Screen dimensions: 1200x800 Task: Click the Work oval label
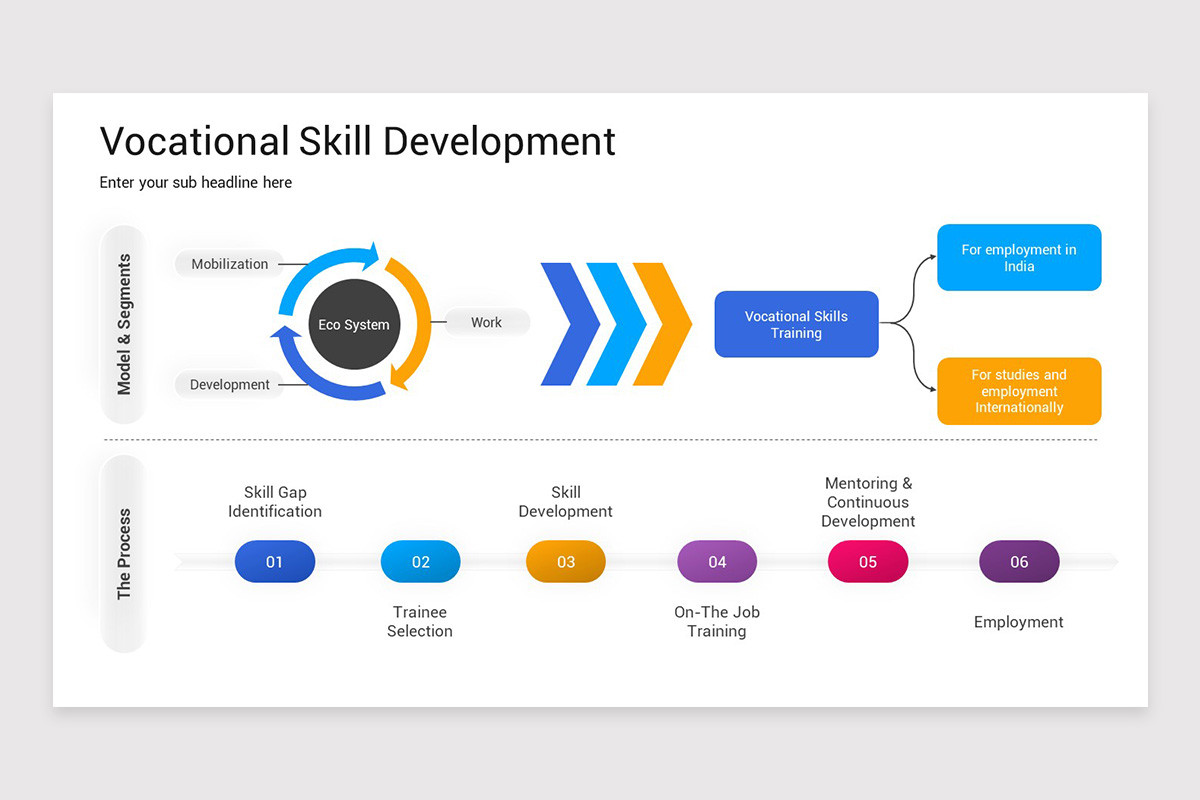coord(486,321)
